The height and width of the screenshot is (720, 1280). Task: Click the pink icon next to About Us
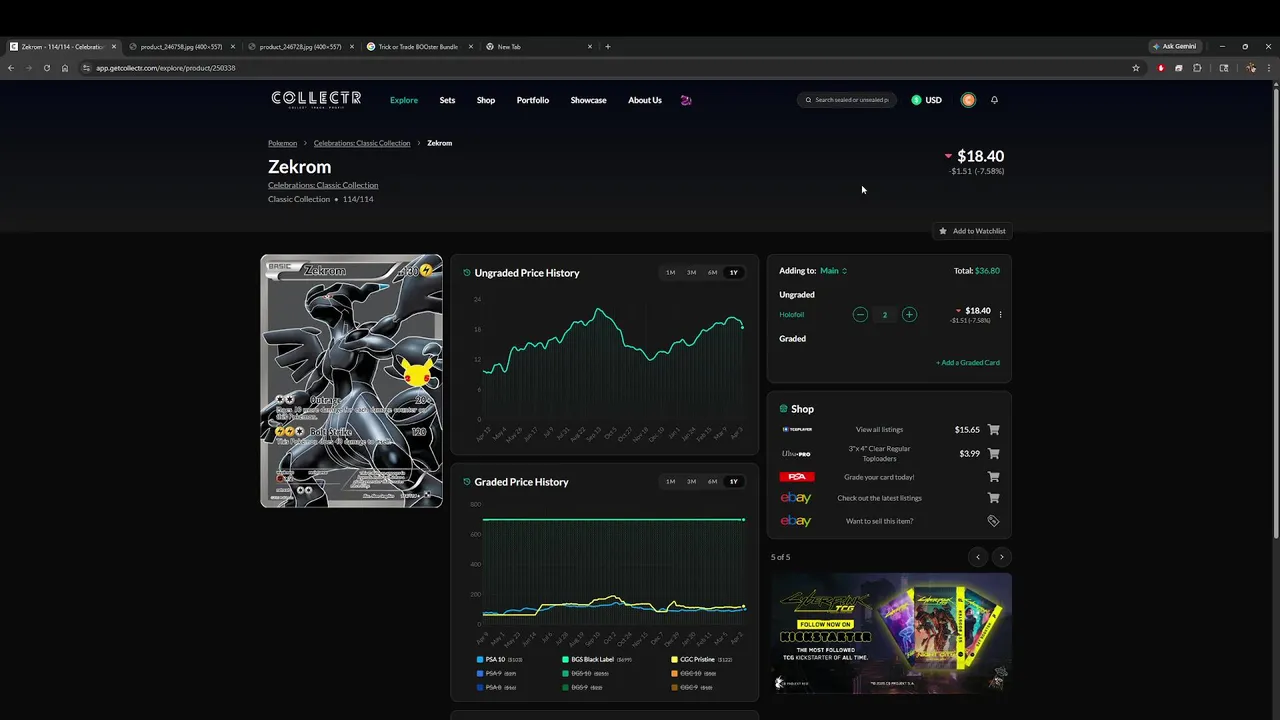pos(686,100)
